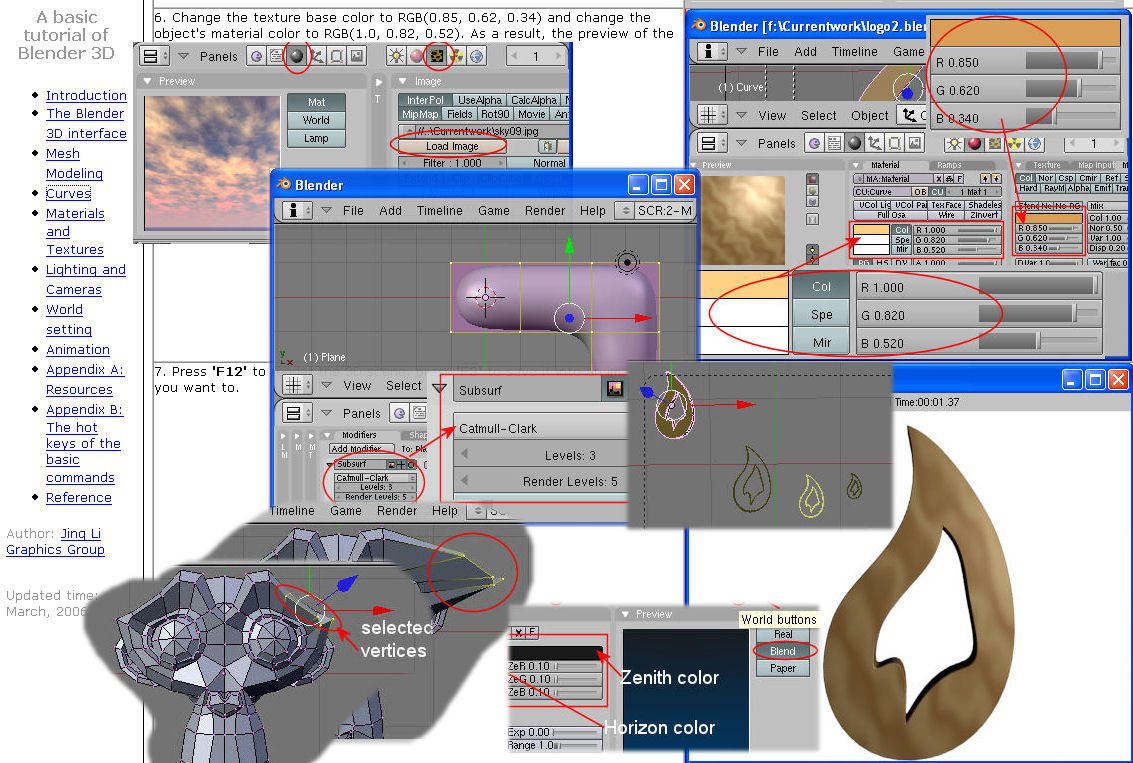Viewport: 1133px width, 763px height.
Task: Click Shading sphere icon in logo2.blend Panels header
Action: [855, 143]
